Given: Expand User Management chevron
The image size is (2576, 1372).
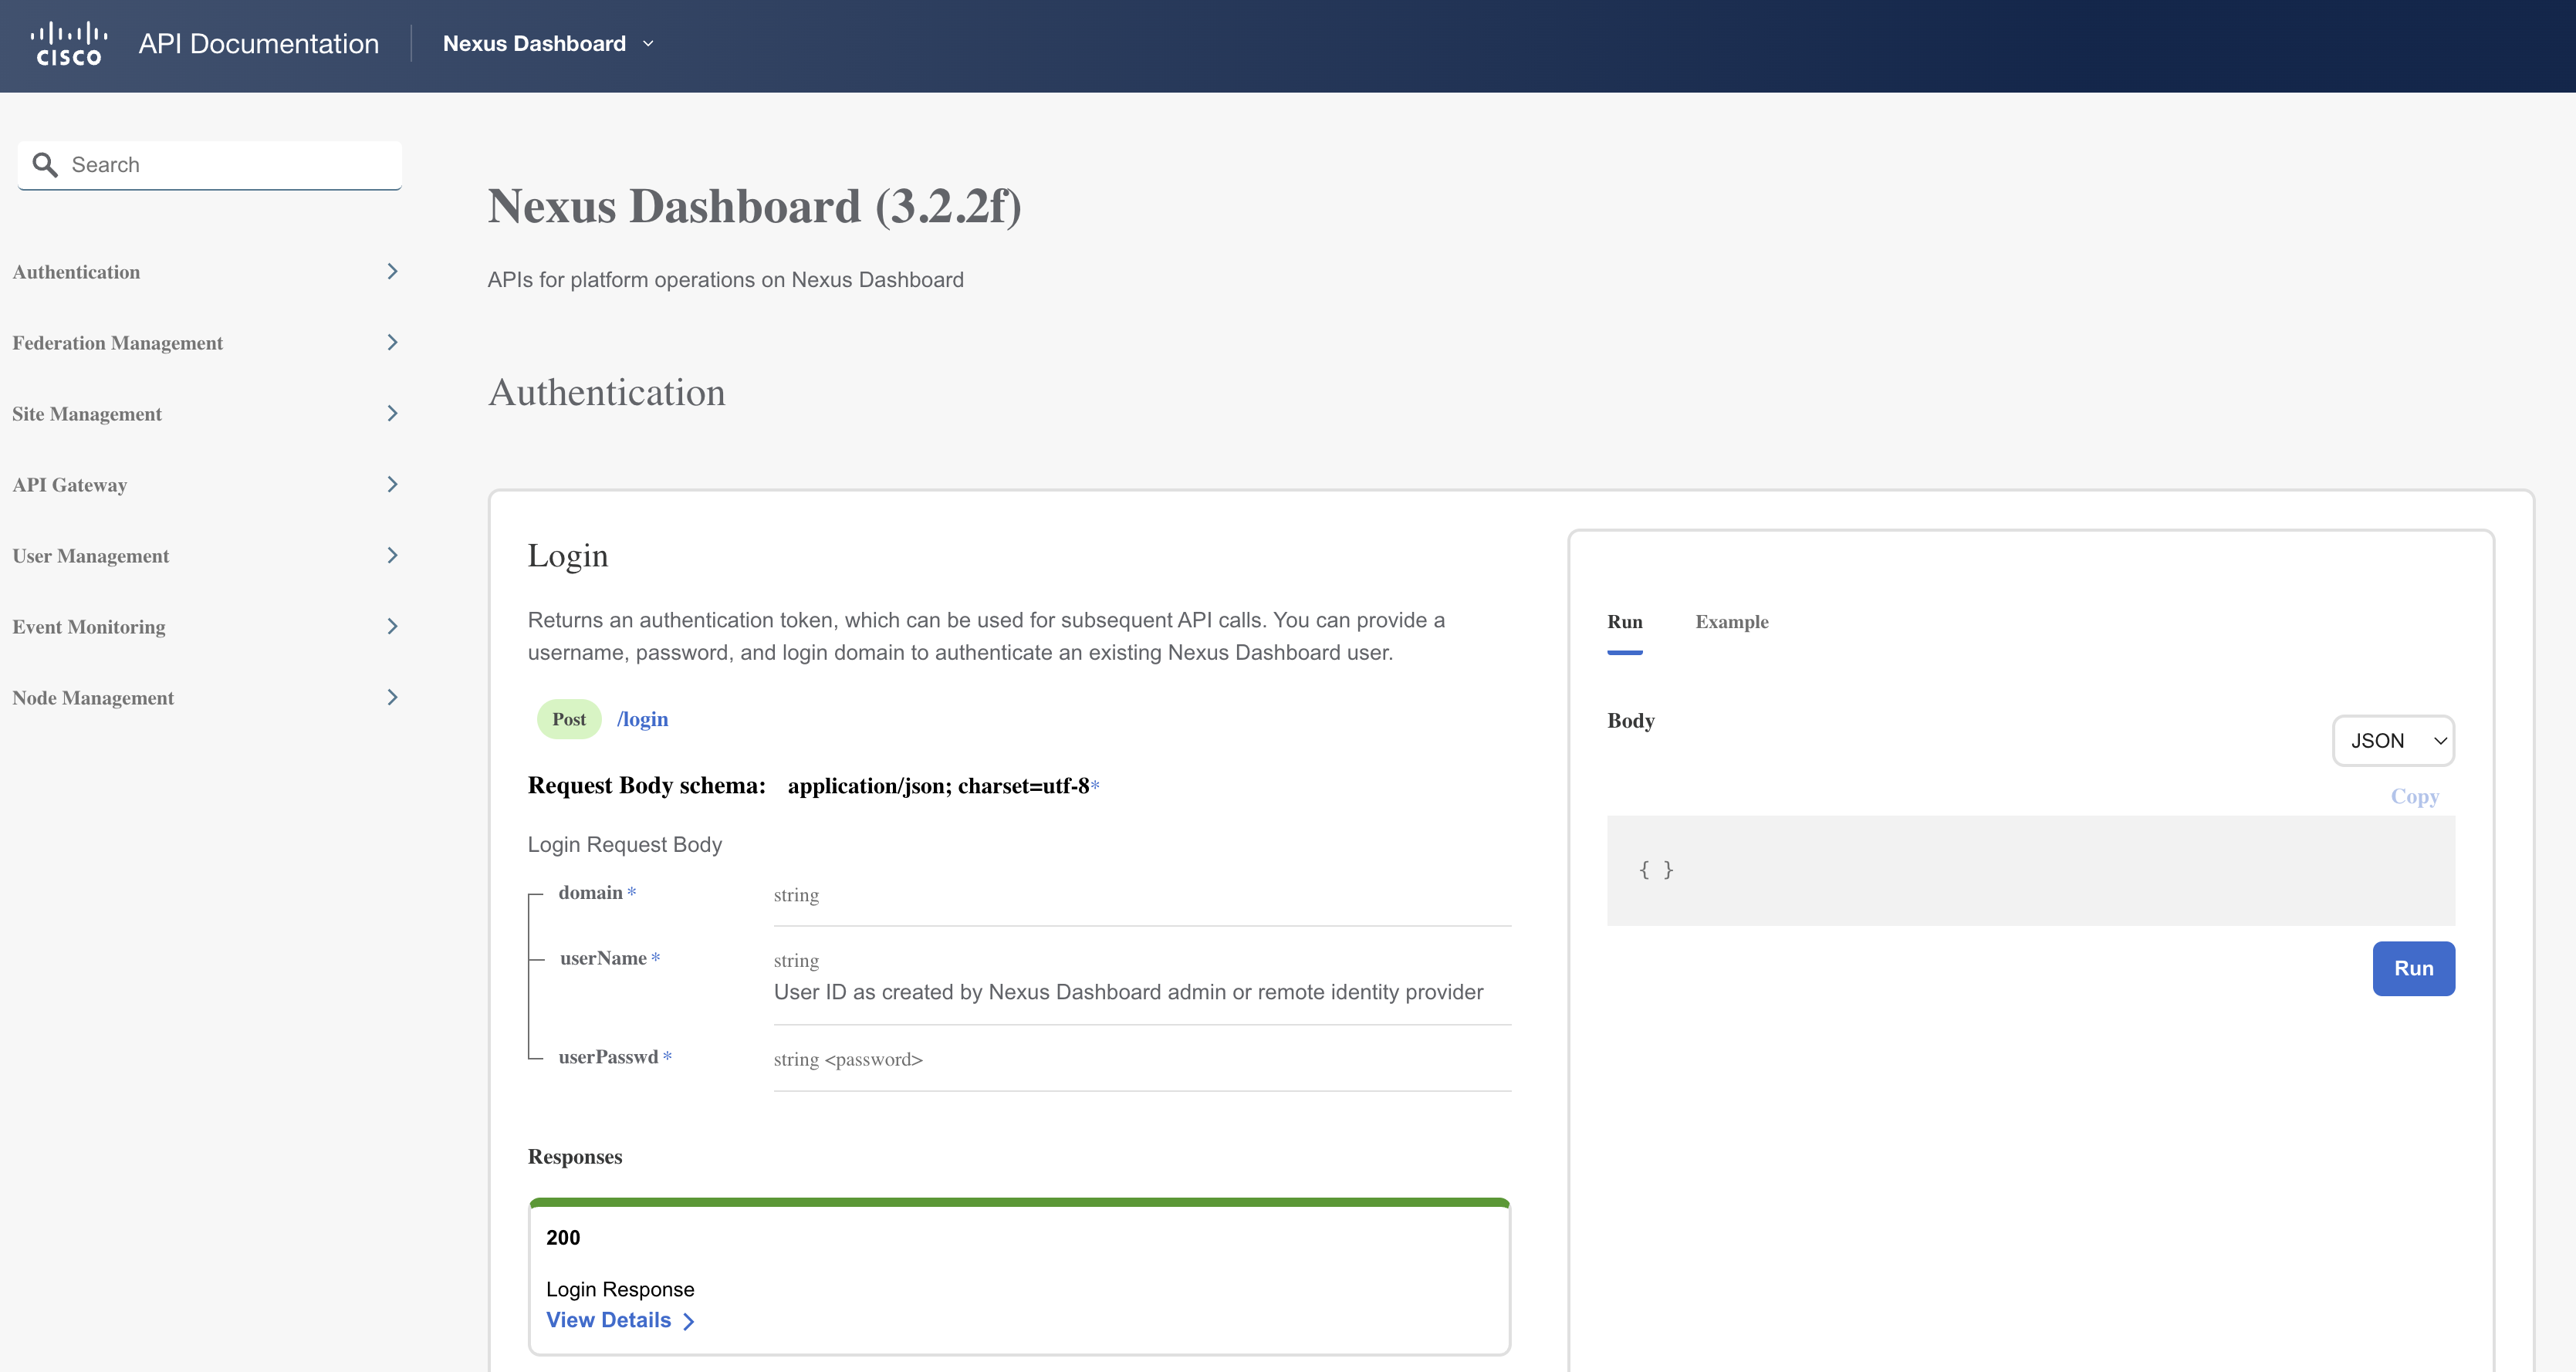Looking at the screenshot, I should (x=392, y=556).
